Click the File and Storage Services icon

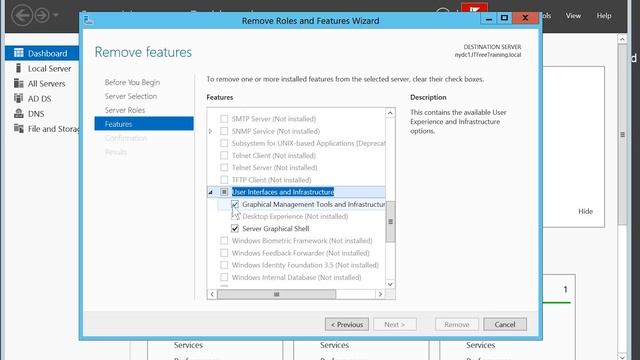coord(19,129)
